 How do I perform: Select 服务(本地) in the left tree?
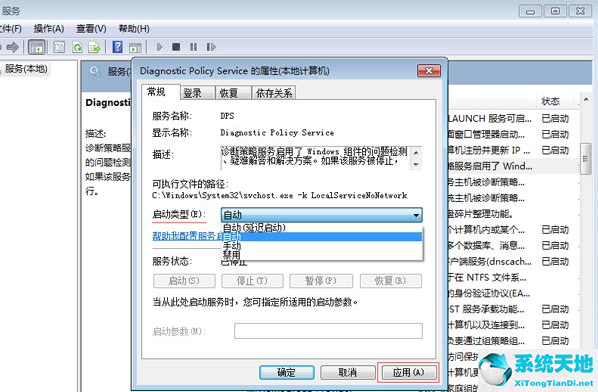click(x=26, y=69)
